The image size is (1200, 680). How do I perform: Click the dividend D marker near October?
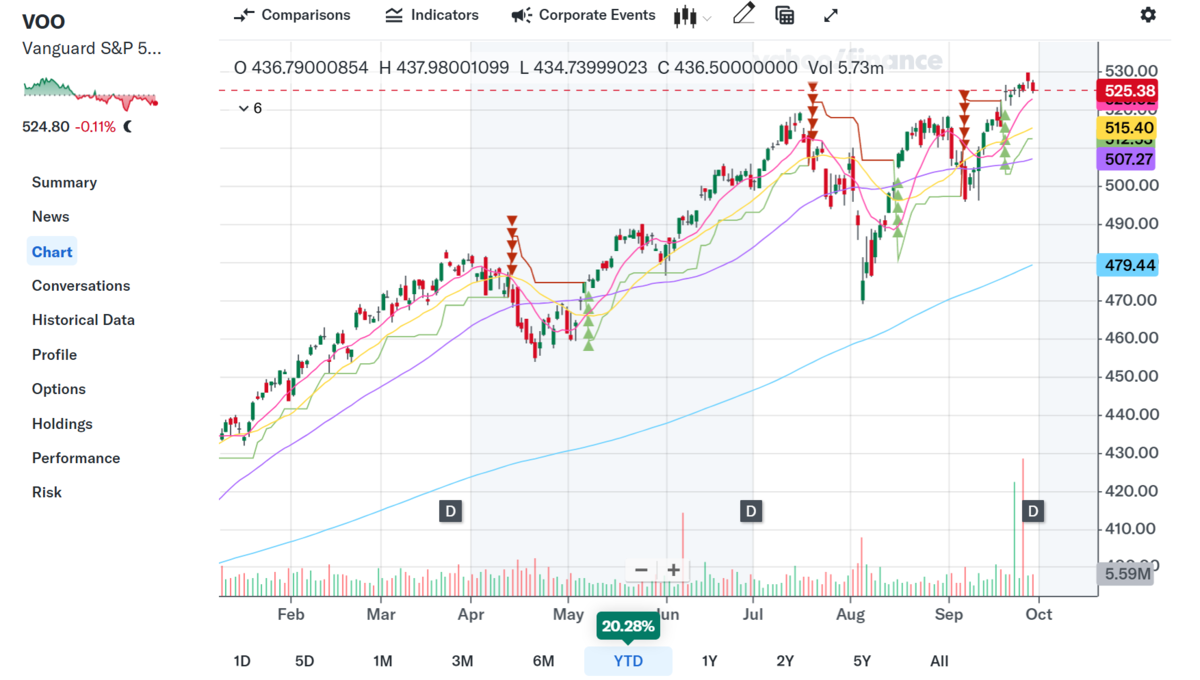pyautogui.click(x=1033, y=511)
